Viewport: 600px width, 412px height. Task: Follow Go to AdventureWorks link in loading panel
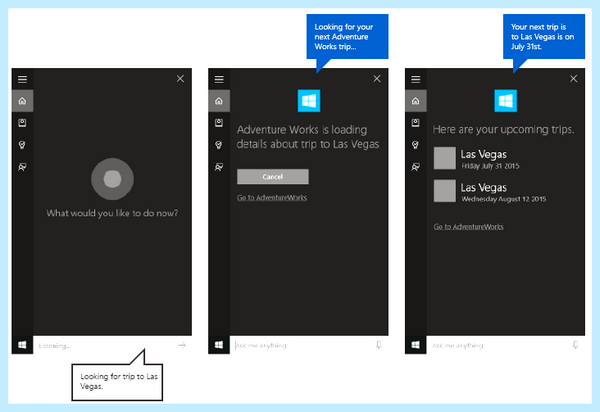tap(272, 198)
